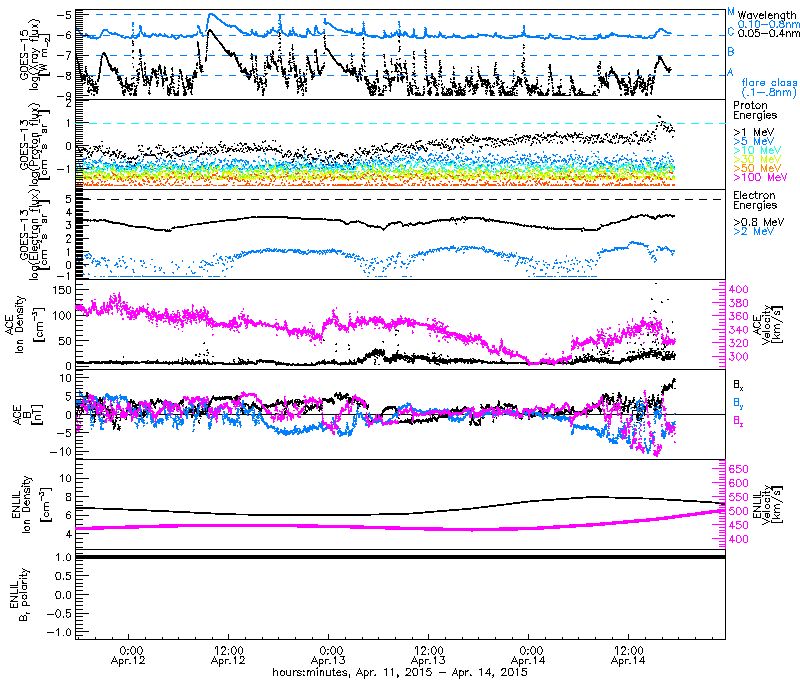
Task: Click the '0:00 Apr.14' time axis label
Action: tap(528, 656)
